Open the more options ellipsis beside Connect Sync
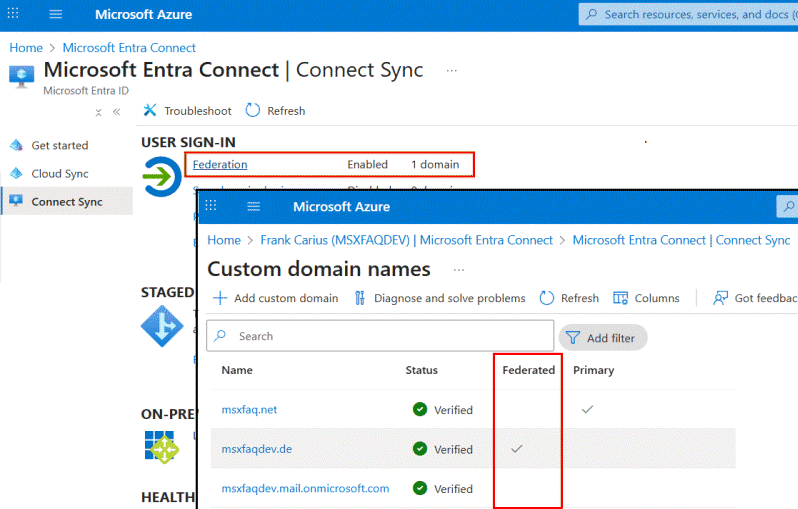 coord(452,71)
